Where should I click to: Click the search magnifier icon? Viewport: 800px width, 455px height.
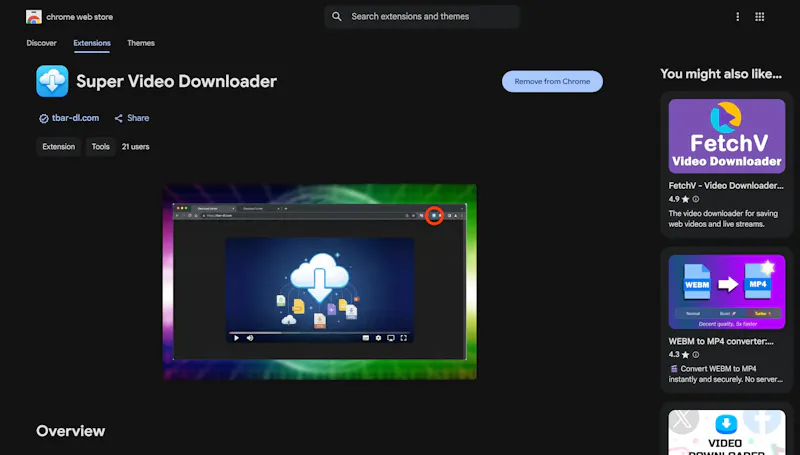point(337,16)
